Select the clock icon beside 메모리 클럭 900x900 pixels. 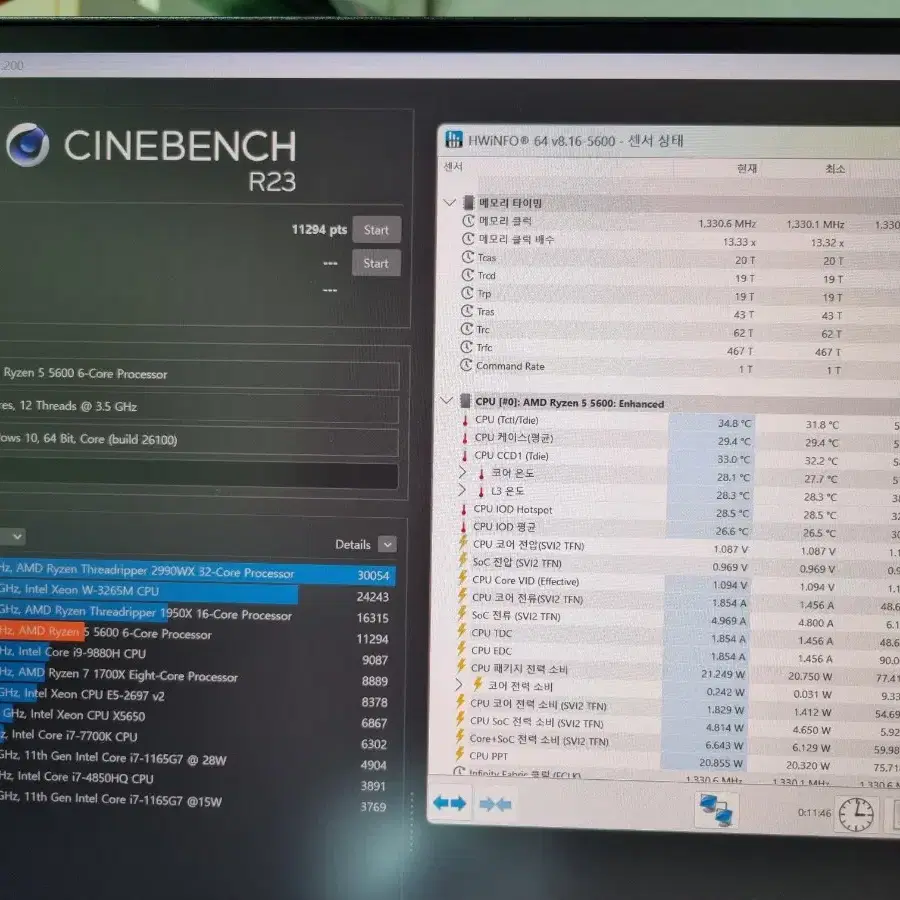click(x=468, y=220)
